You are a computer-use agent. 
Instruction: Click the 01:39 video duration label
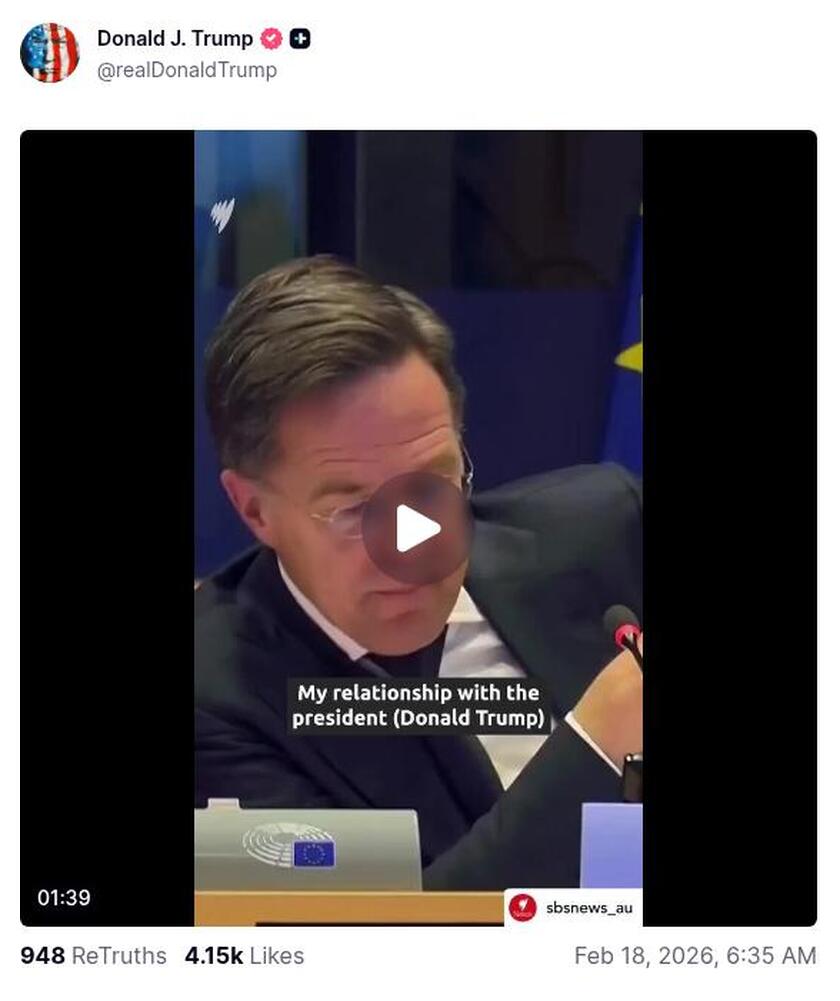(64, 898)
